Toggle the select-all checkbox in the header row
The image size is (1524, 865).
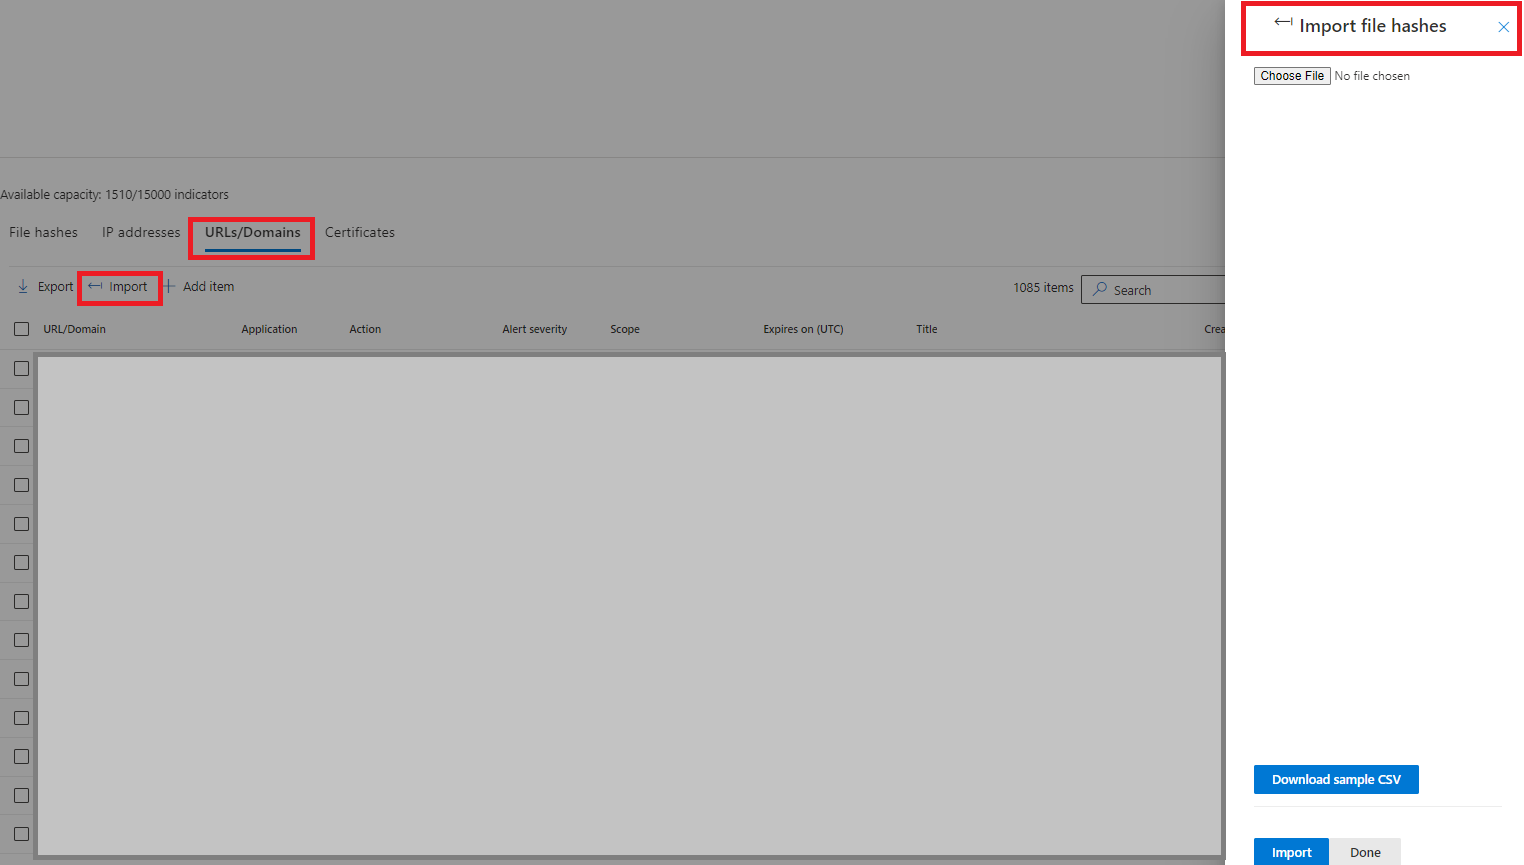(x=21, y=328)
